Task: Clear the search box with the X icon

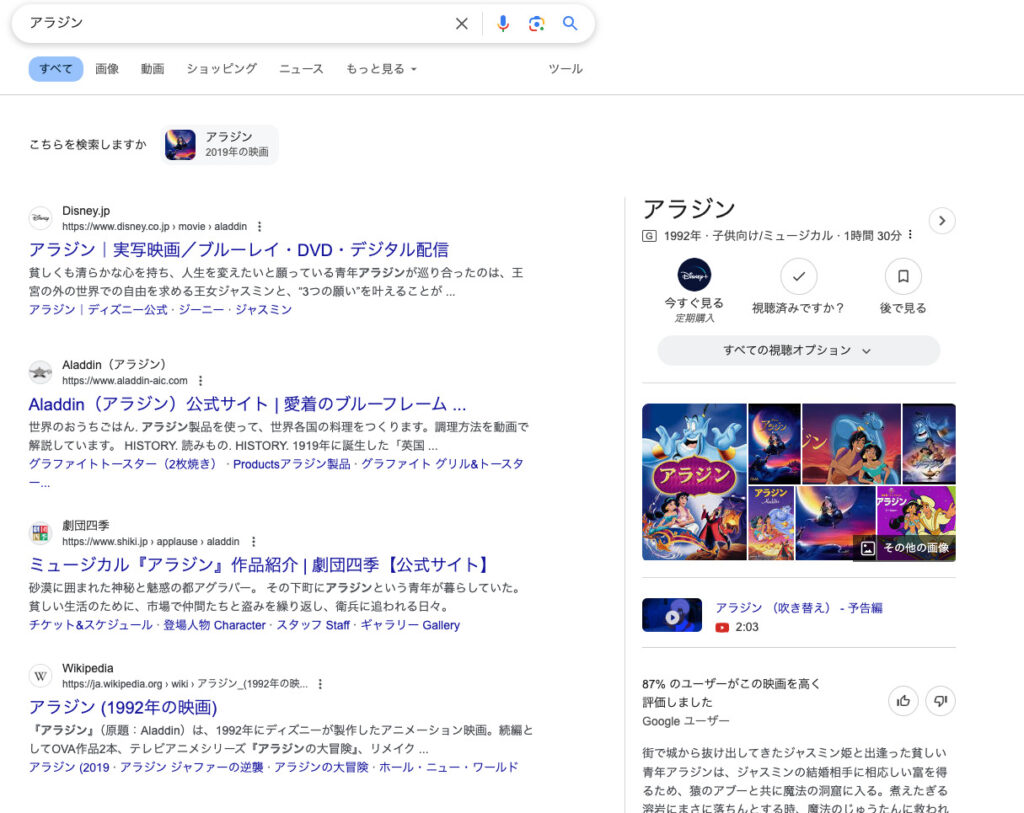Action: point(461,23)
